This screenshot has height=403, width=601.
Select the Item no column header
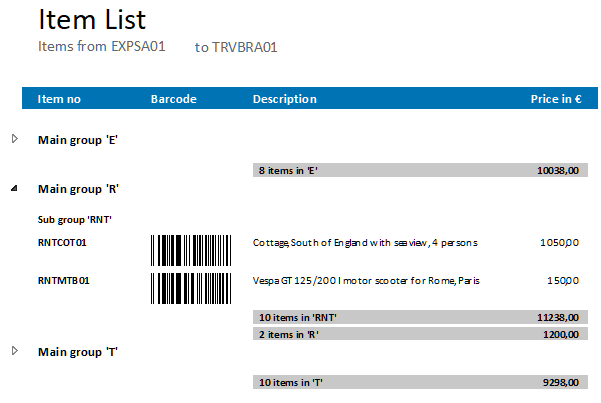[59, 99]
